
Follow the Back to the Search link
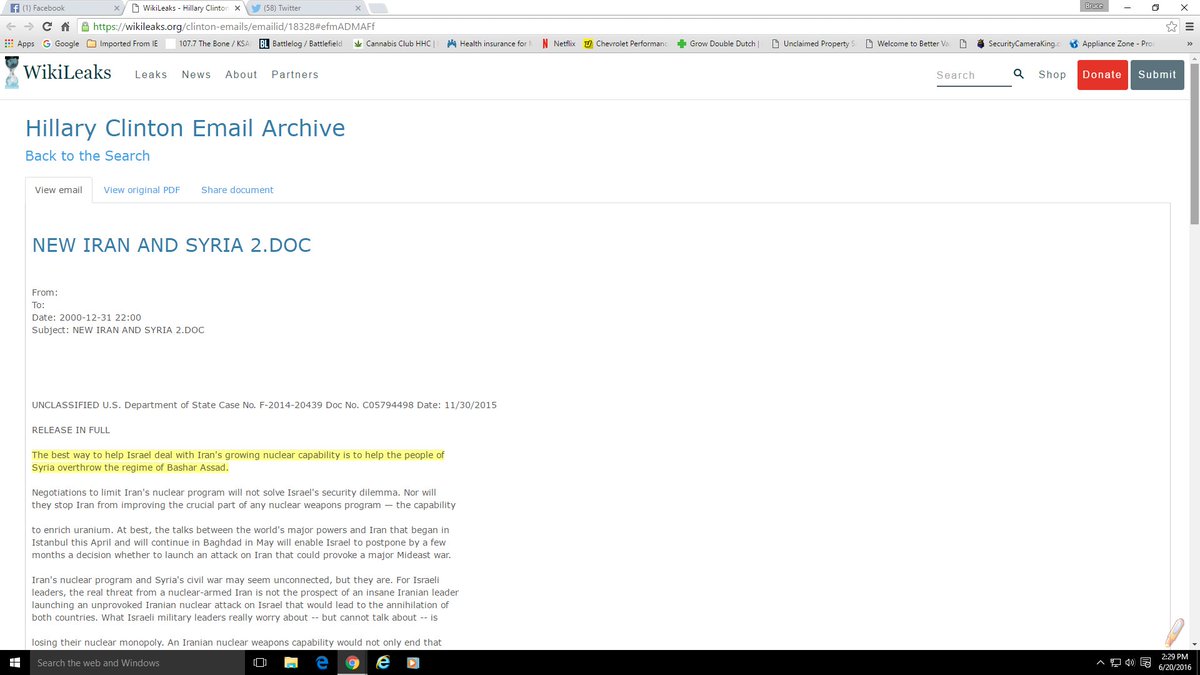(x=87, y=156)
